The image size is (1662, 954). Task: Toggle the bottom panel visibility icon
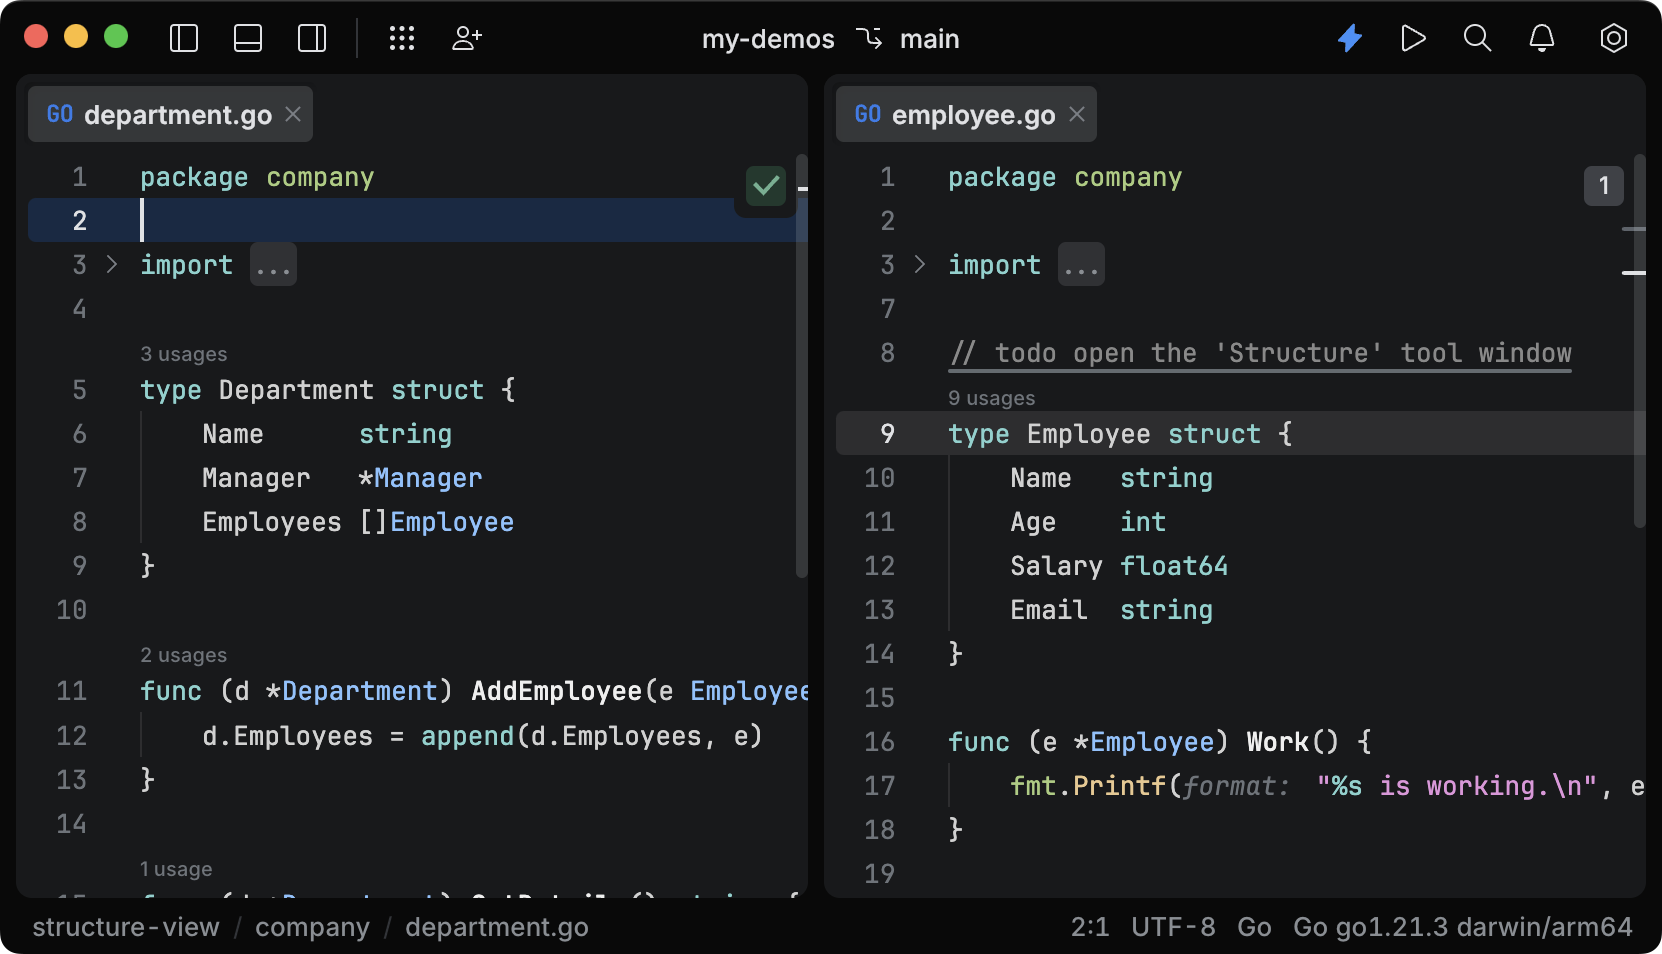click(x=247, y=38)
